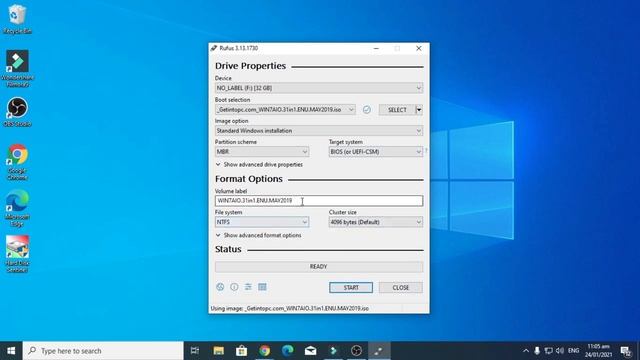Open the taskbar clock and date
The image size is (640, 360).
point(598,351)
